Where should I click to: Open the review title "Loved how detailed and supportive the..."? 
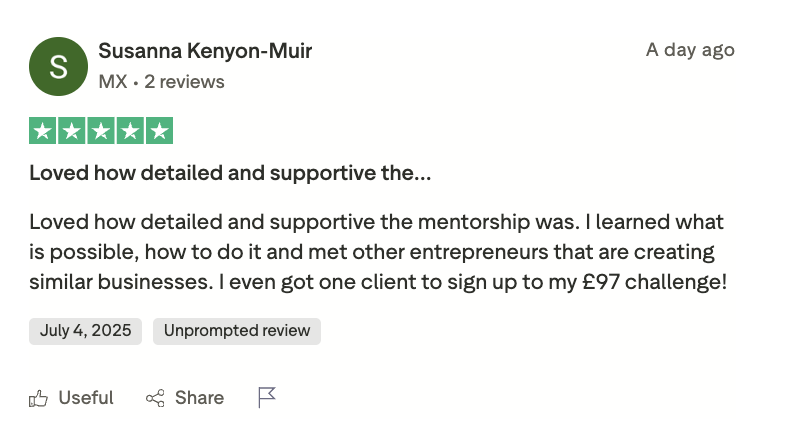click(230, 173)
